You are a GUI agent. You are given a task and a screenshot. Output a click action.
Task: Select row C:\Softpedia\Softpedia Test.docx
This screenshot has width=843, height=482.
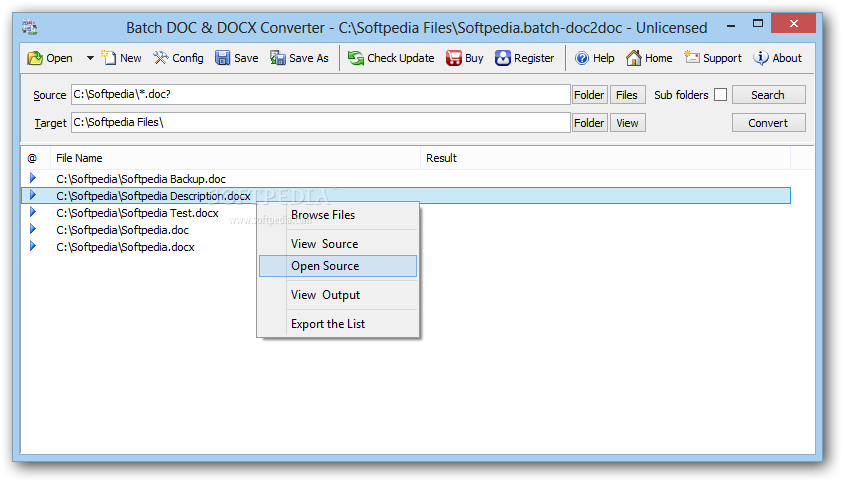[x=406, y=213]
